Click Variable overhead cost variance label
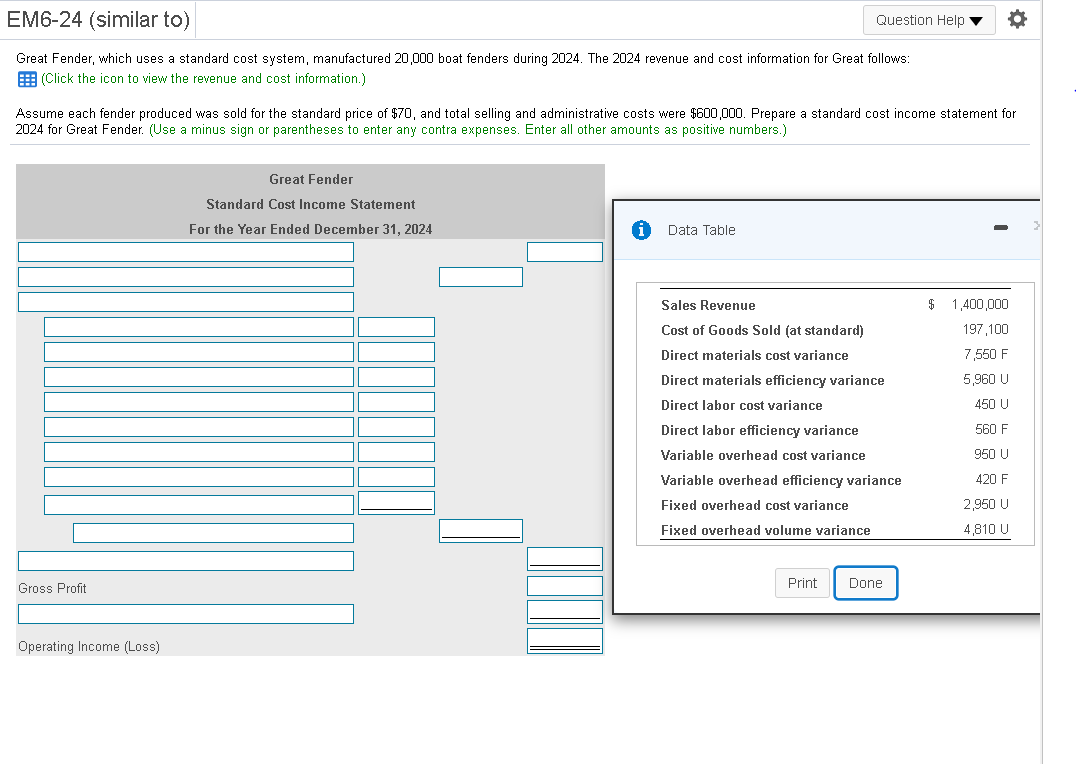 point(763,456)
